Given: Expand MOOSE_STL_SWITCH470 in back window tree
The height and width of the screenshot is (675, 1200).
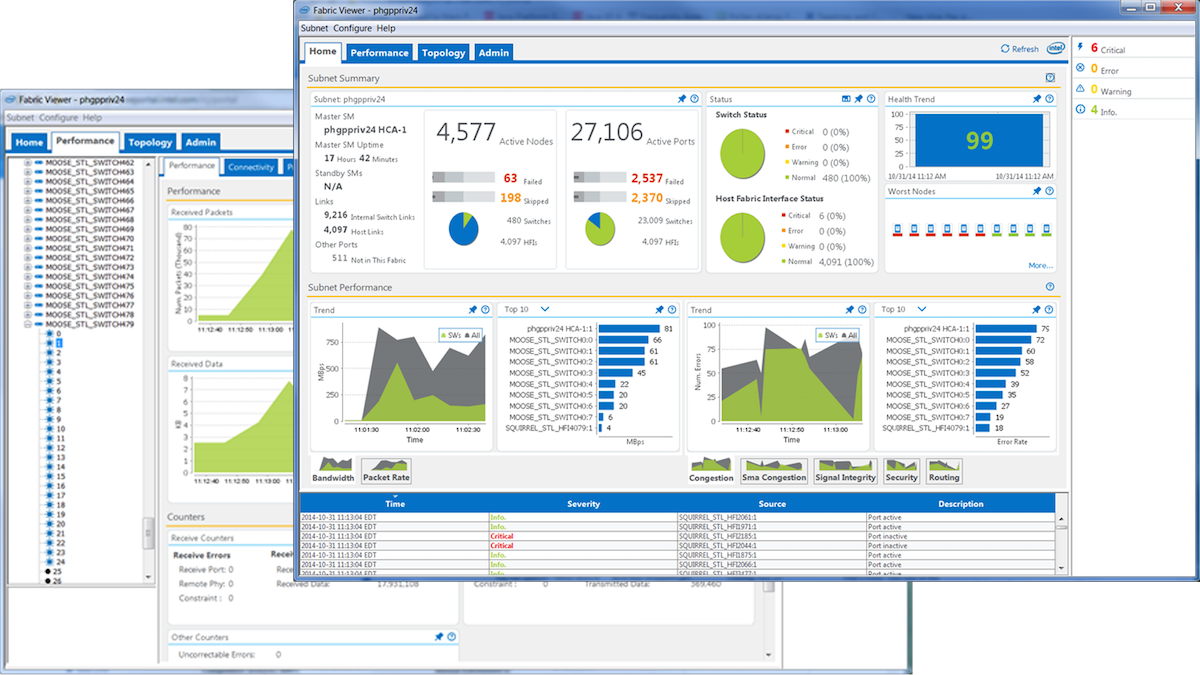Looking at the screenshot, I should pos(27,239).
